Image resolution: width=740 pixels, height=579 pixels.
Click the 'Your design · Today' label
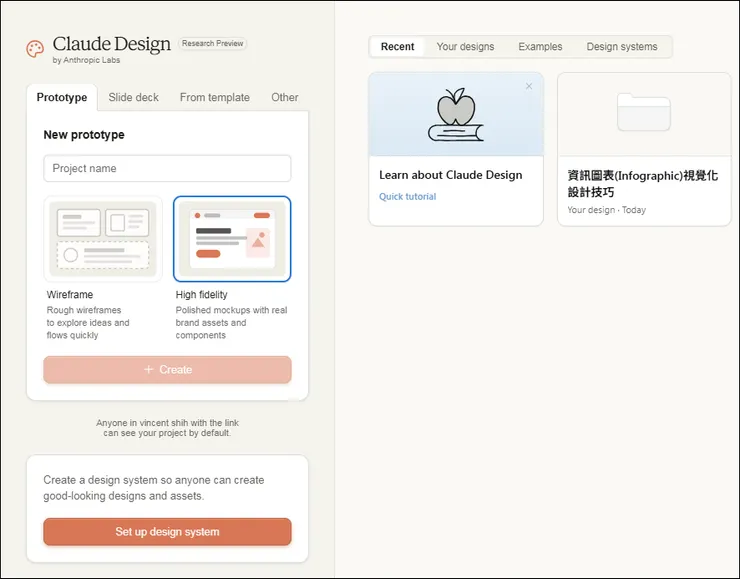click(x=606, y=210)
